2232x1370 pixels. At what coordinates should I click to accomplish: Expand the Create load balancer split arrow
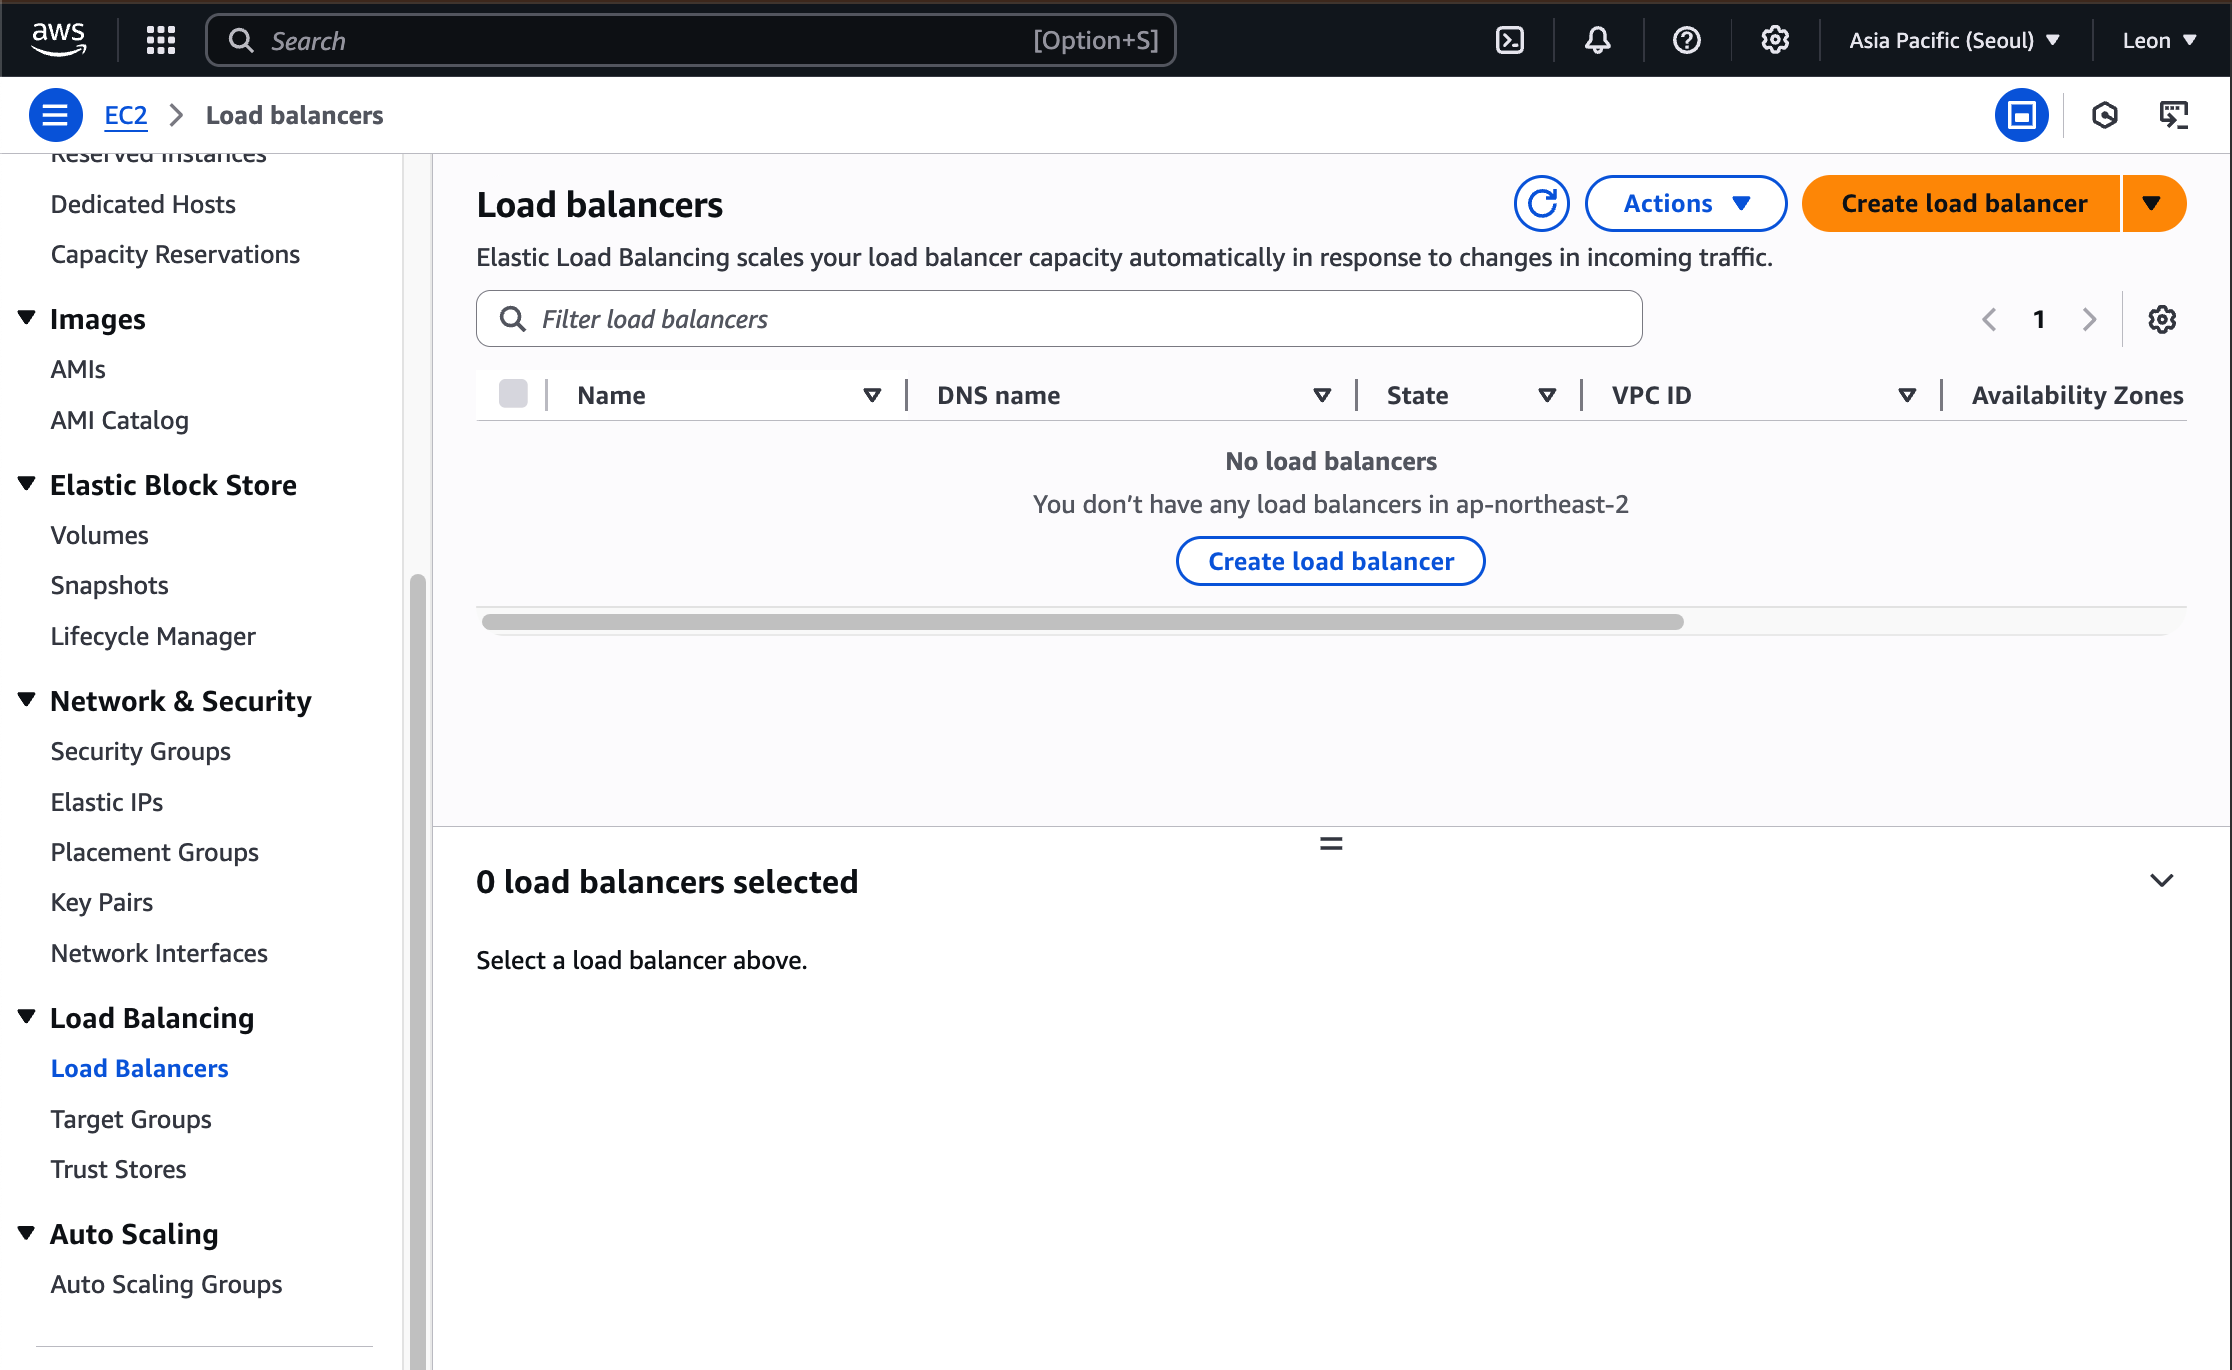coord(2152,204)
